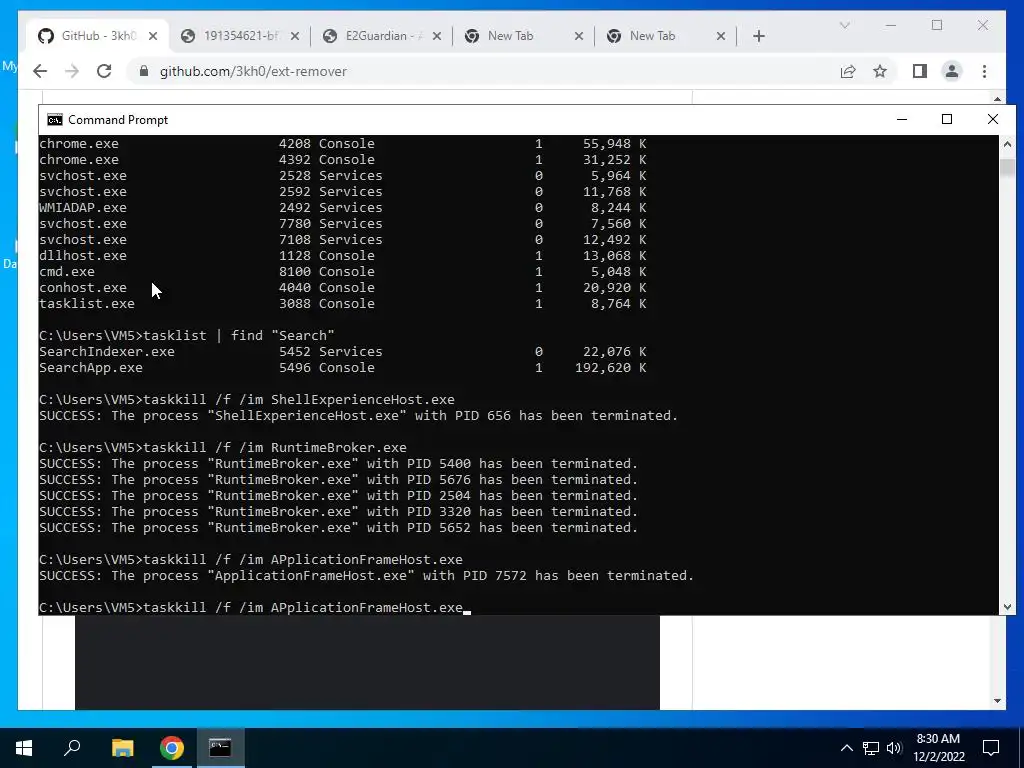
Task: Close the GitHub tab
Action: [153, 36]
